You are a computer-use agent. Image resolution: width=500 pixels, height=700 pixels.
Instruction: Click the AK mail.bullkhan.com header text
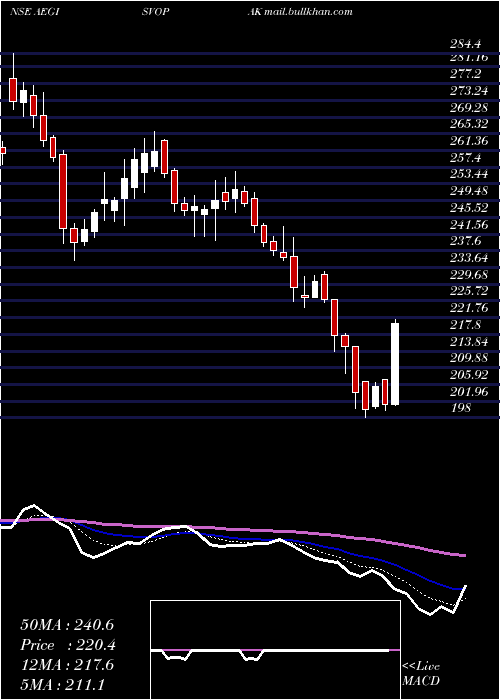click(300, 12)
